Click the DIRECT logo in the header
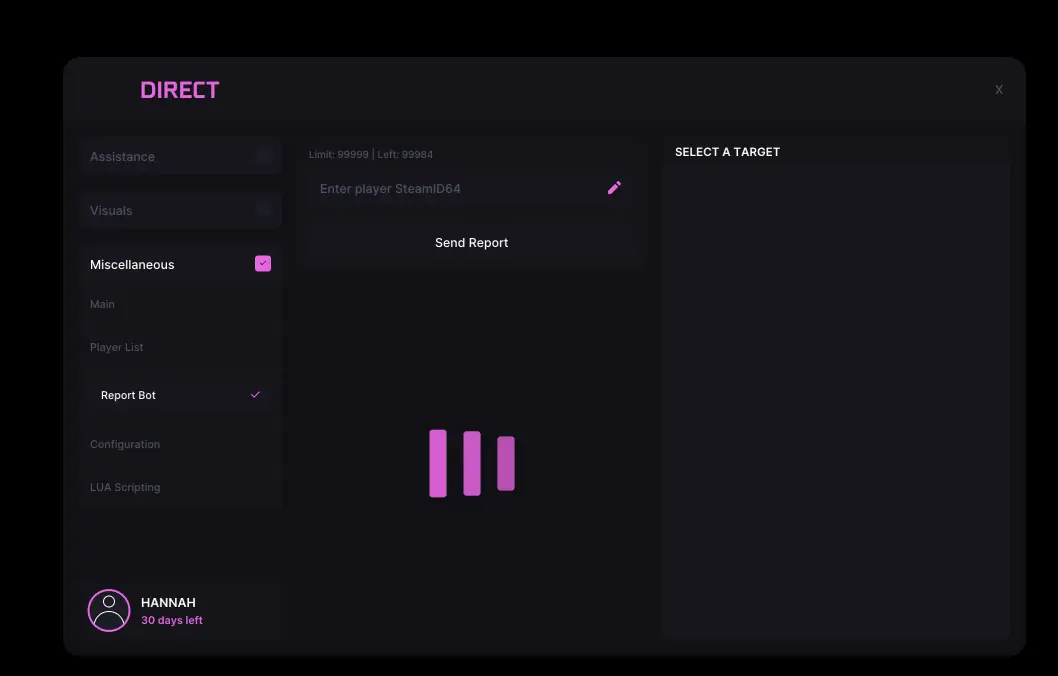The width and height of the screenshot is (1058, 676). (180, 89)
